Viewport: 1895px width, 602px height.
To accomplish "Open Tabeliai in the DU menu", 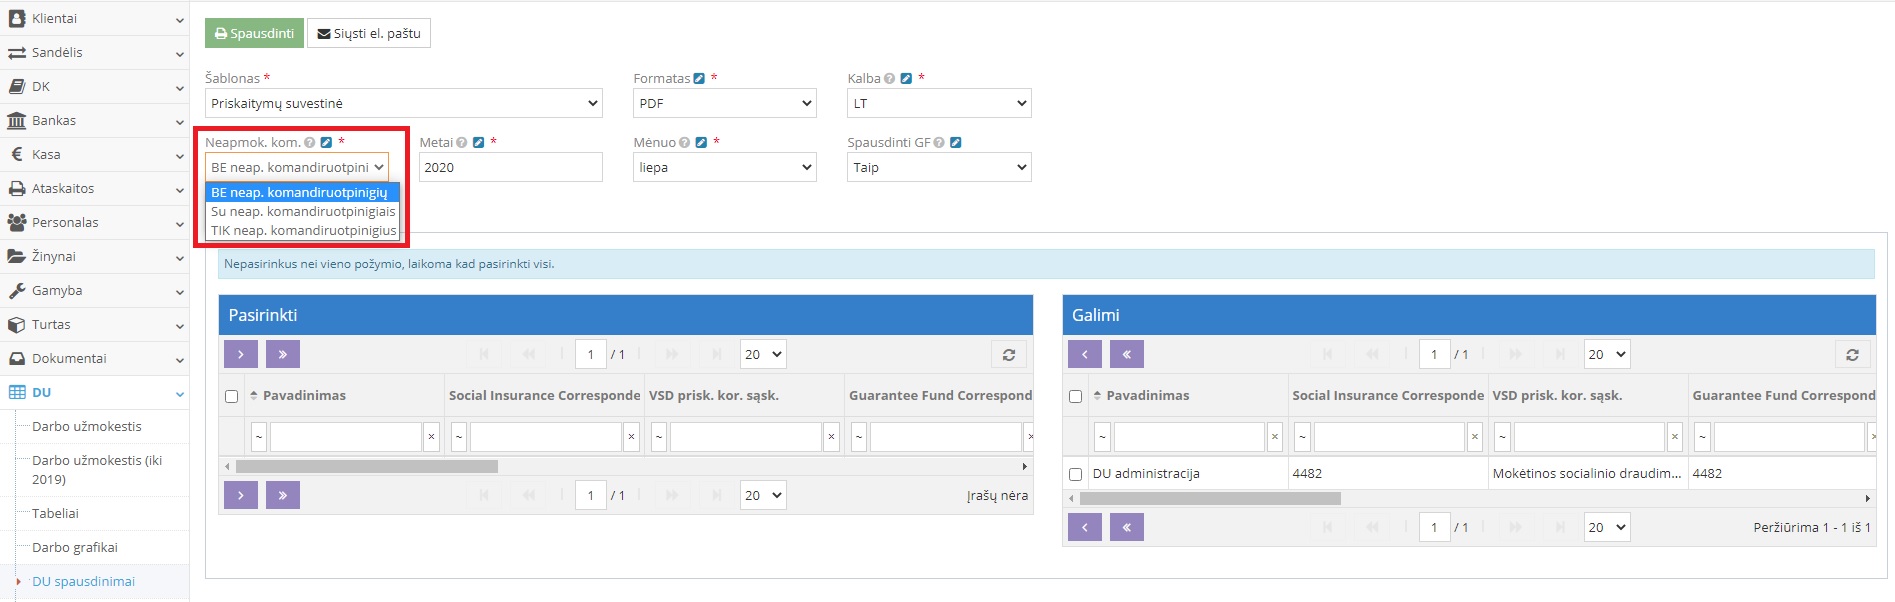I will click(x=55, y=514).
